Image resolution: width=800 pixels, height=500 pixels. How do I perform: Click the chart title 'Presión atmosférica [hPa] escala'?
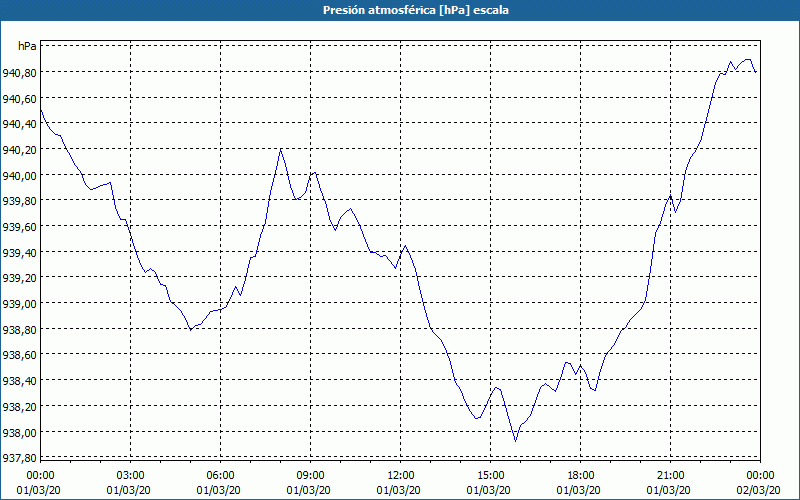tap(416, 10)
